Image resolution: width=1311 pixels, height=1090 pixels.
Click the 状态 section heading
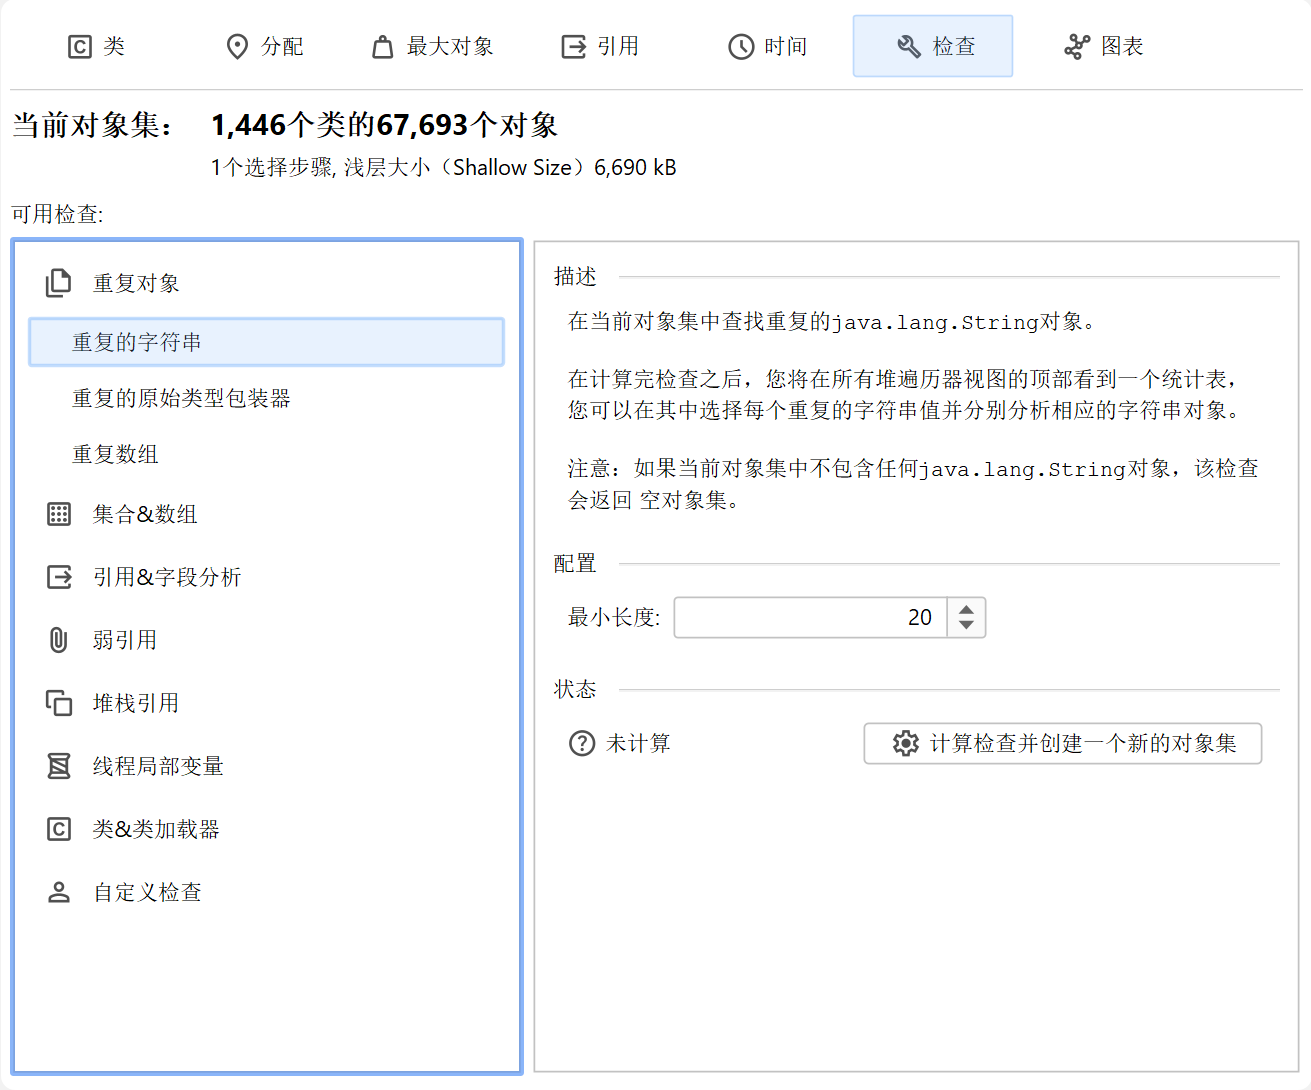pos(575,689)
